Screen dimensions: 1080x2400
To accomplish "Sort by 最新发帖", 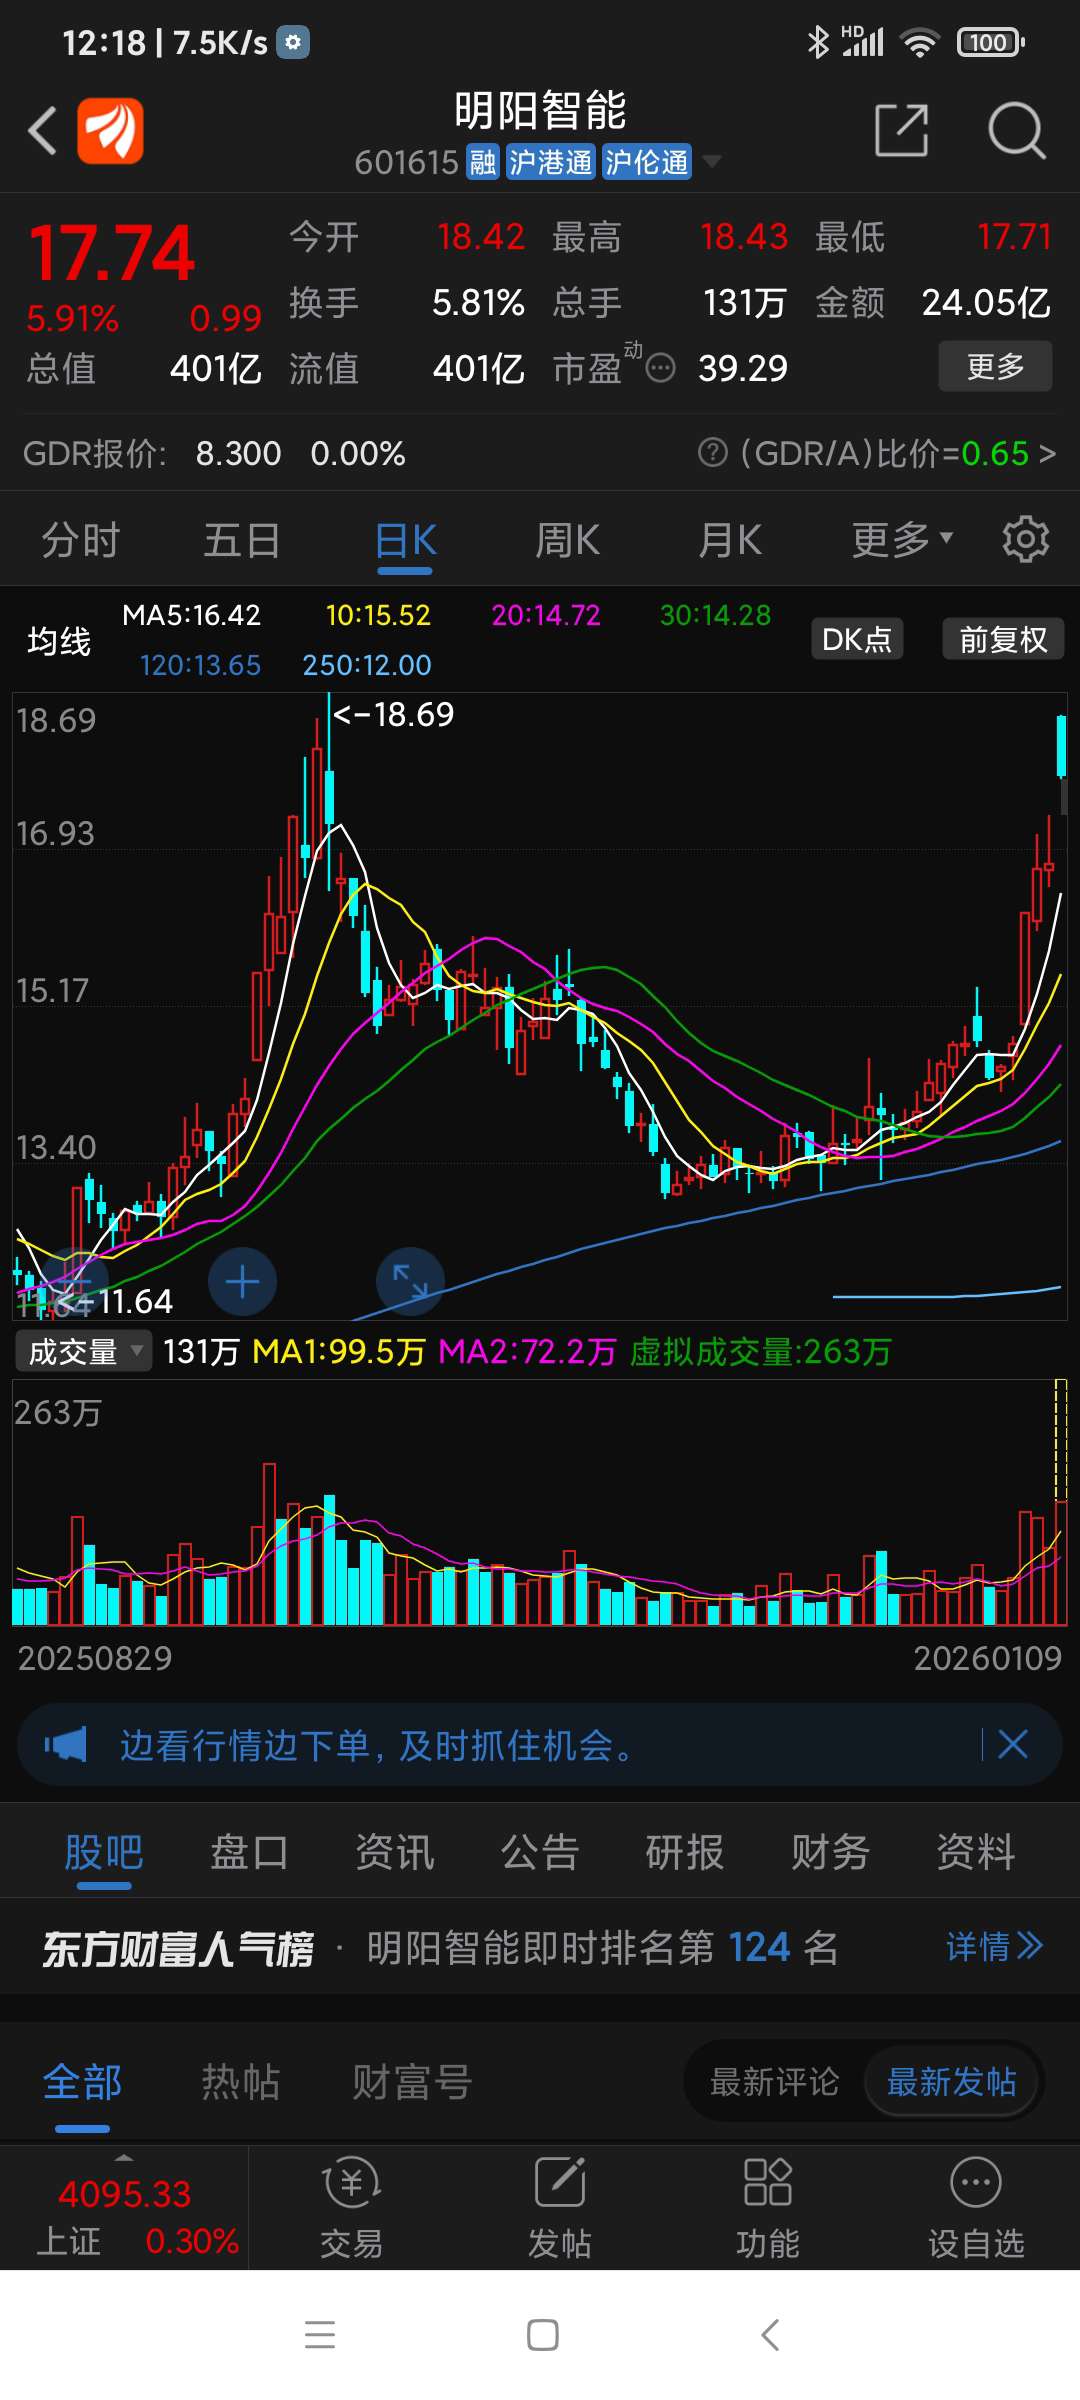I will 952,2082.
